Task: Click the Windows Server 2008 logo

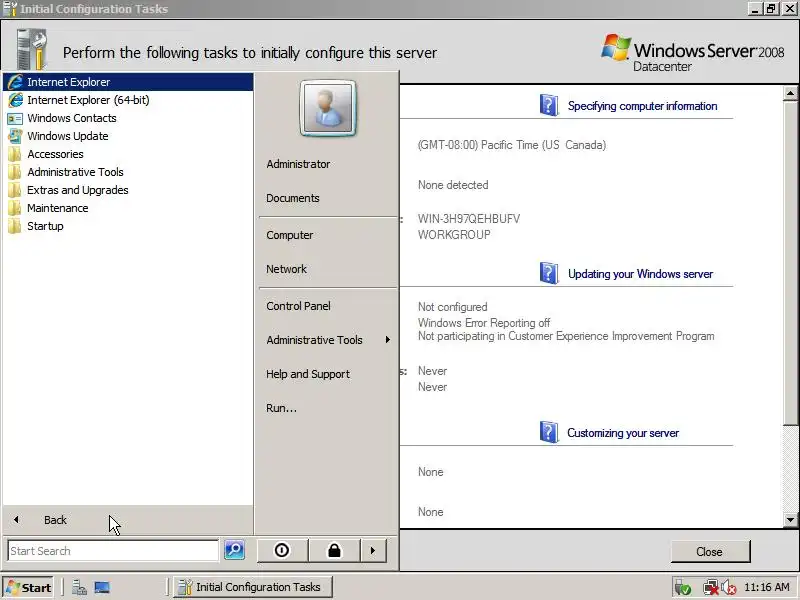Action: tap(692, 54)
